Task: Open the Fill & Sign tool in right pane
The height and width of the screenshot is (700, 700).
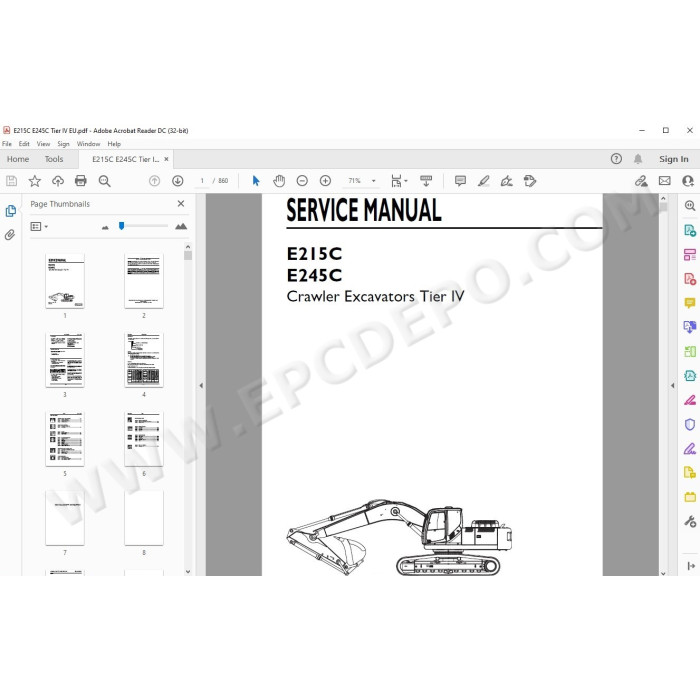Action: click(690, 448)
